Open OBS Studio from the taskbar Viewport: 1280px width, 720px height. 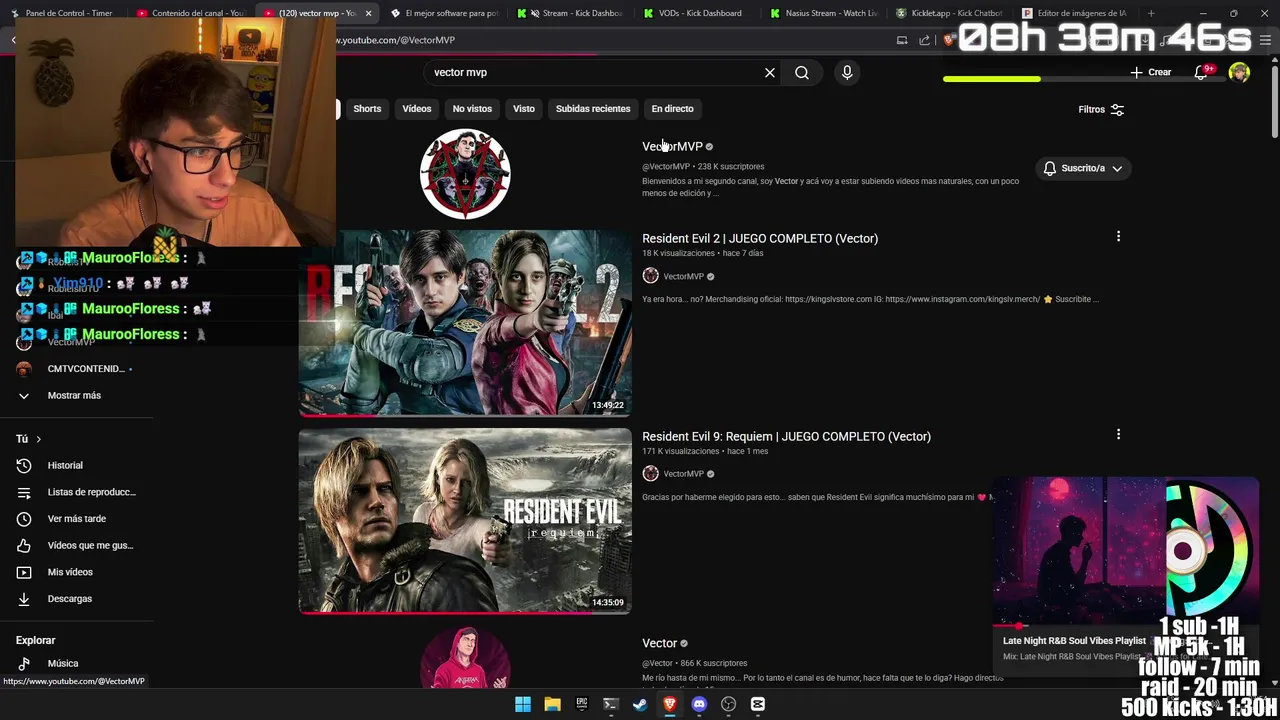coord(729,704)
